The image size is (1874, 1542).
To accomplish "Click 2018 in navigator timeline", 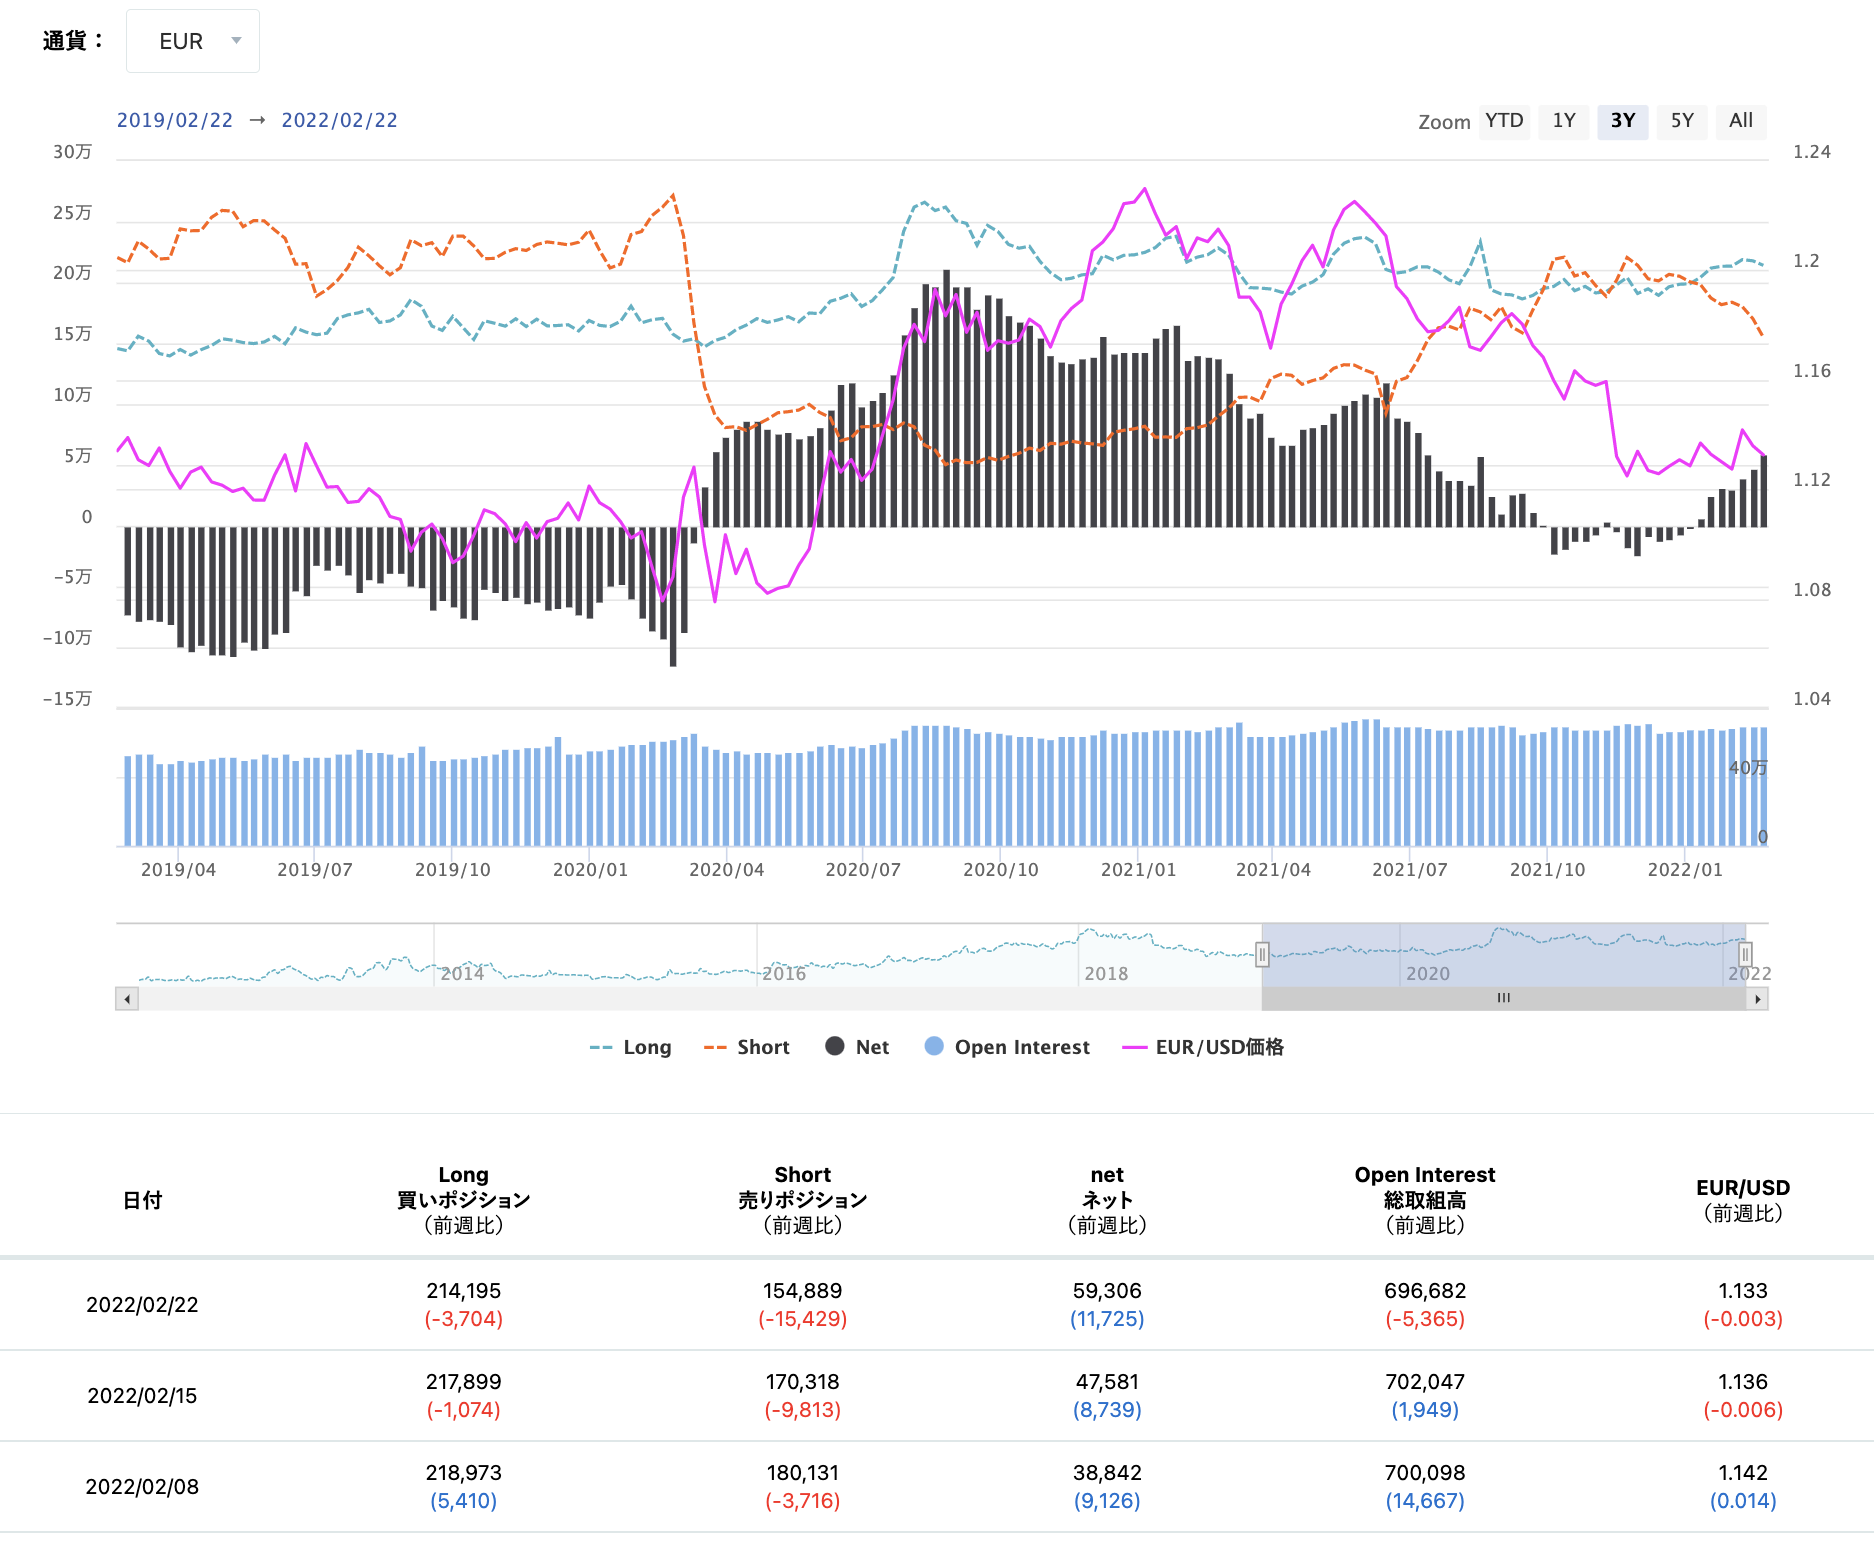I will point(1106,973).
